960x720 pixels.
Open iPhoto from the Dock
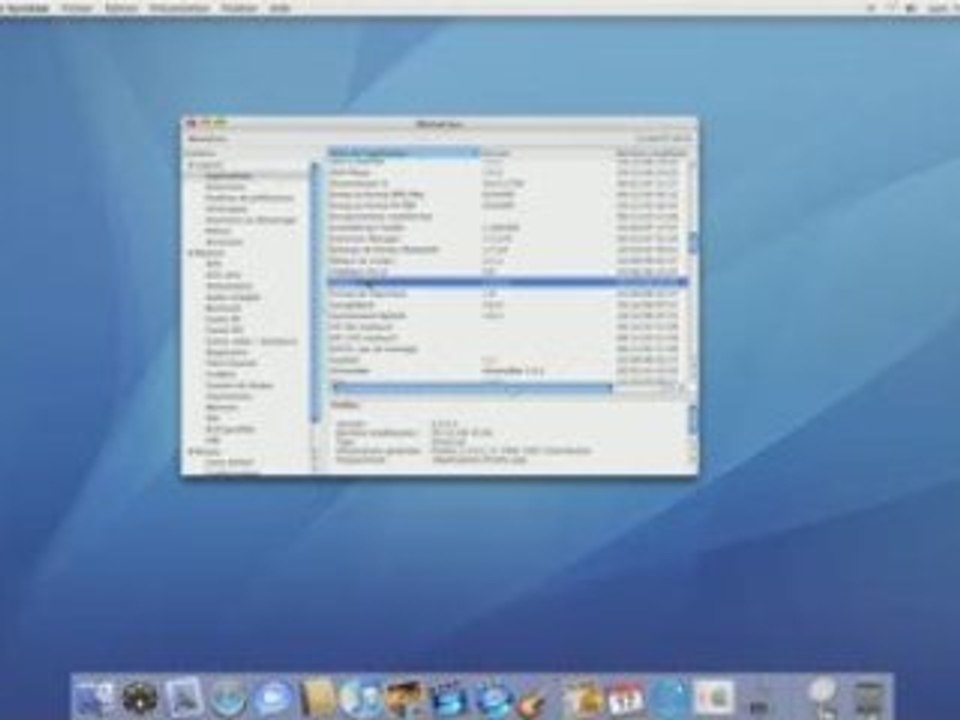(405, 698)
